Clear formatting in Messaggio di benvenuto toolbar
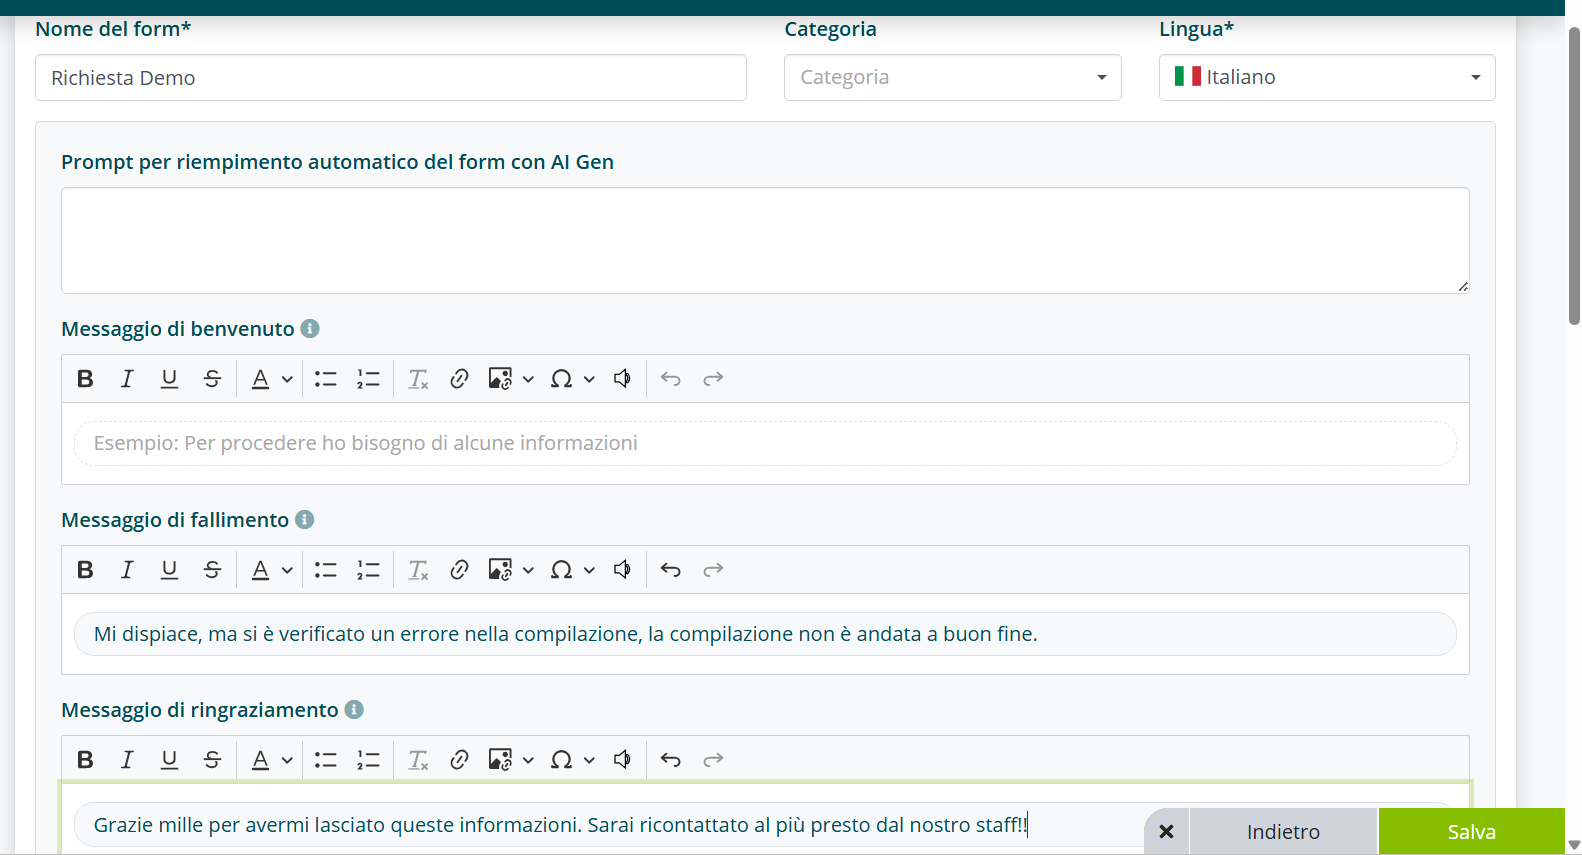 pos(418,379)
